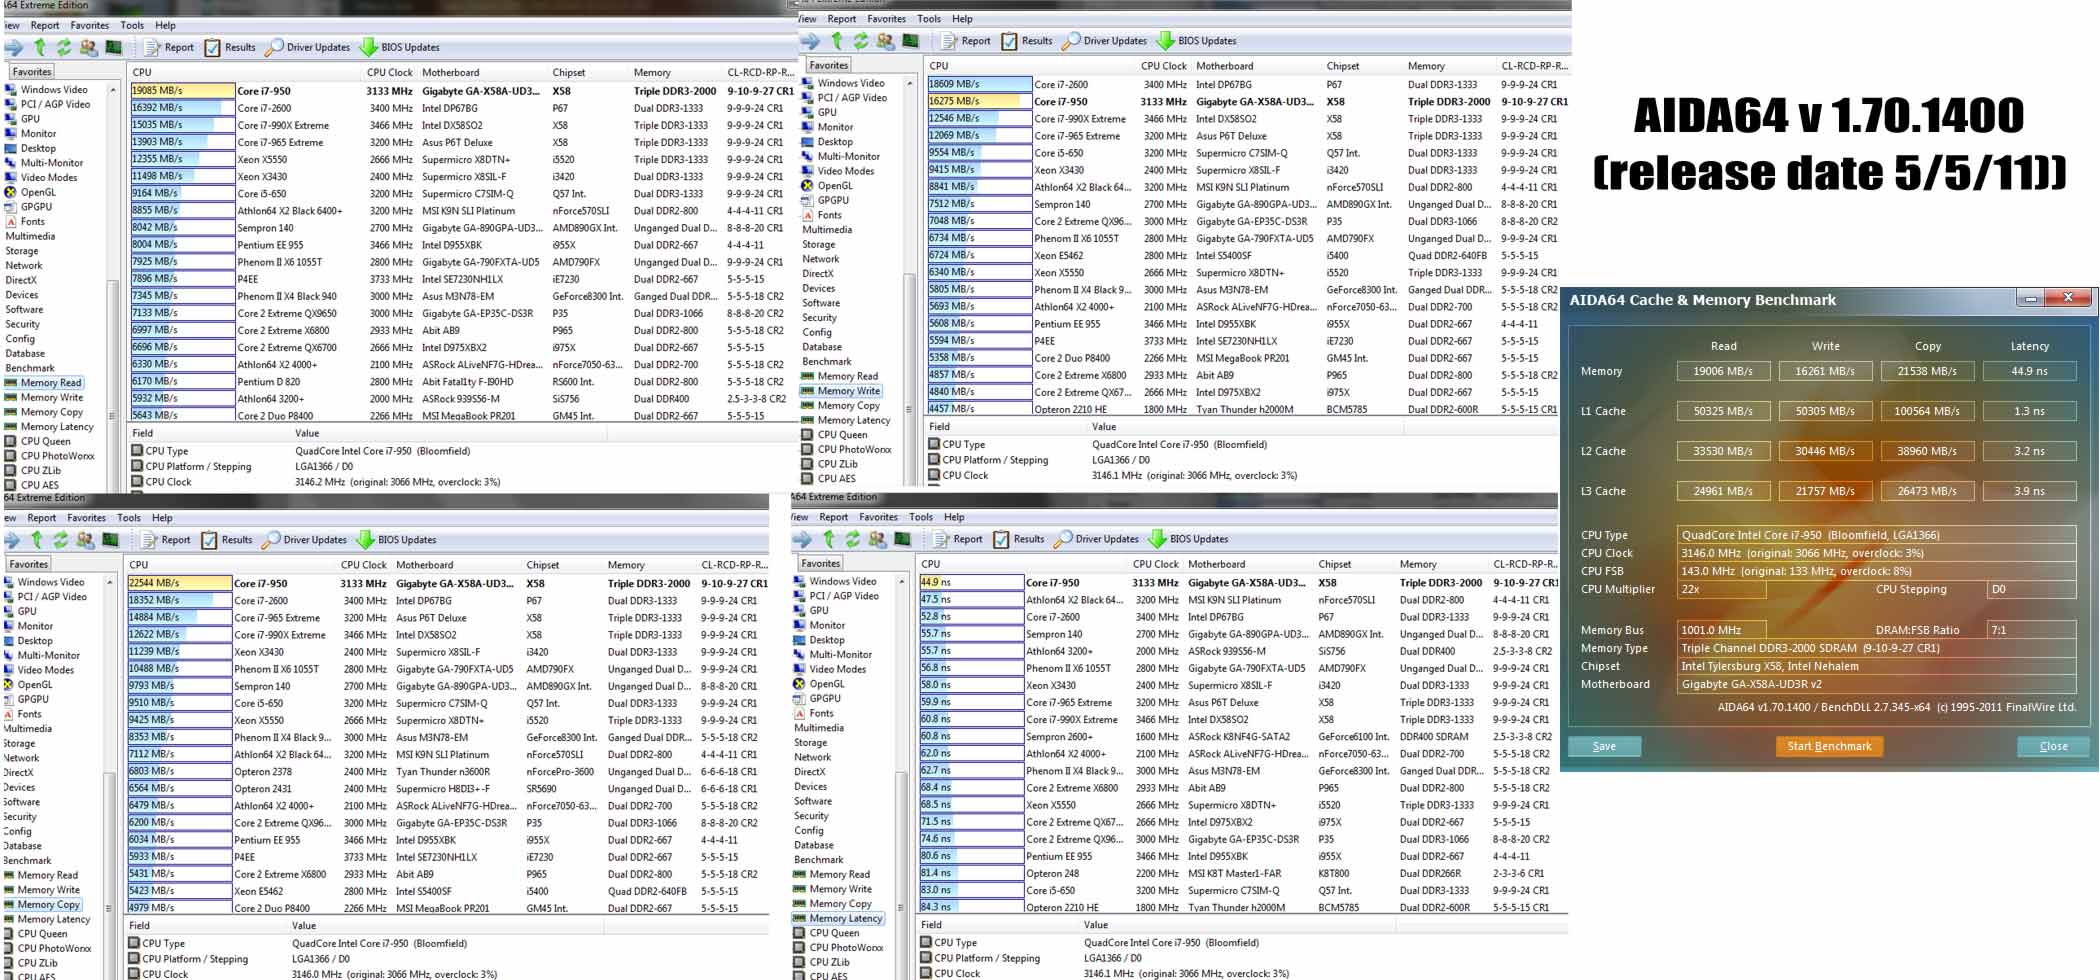Select CPU PhotoWorxx in Memory Read window tree
The width and height of the screenshot is (2100, 980).
[x=58, y=456]
